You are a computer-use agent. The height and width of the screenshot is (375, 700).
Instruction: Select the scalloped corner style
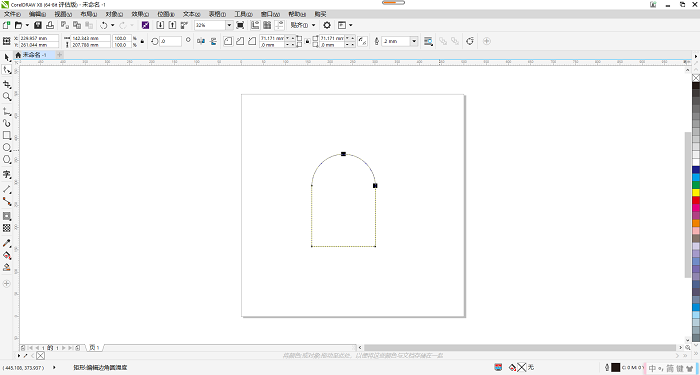[240, 41]
